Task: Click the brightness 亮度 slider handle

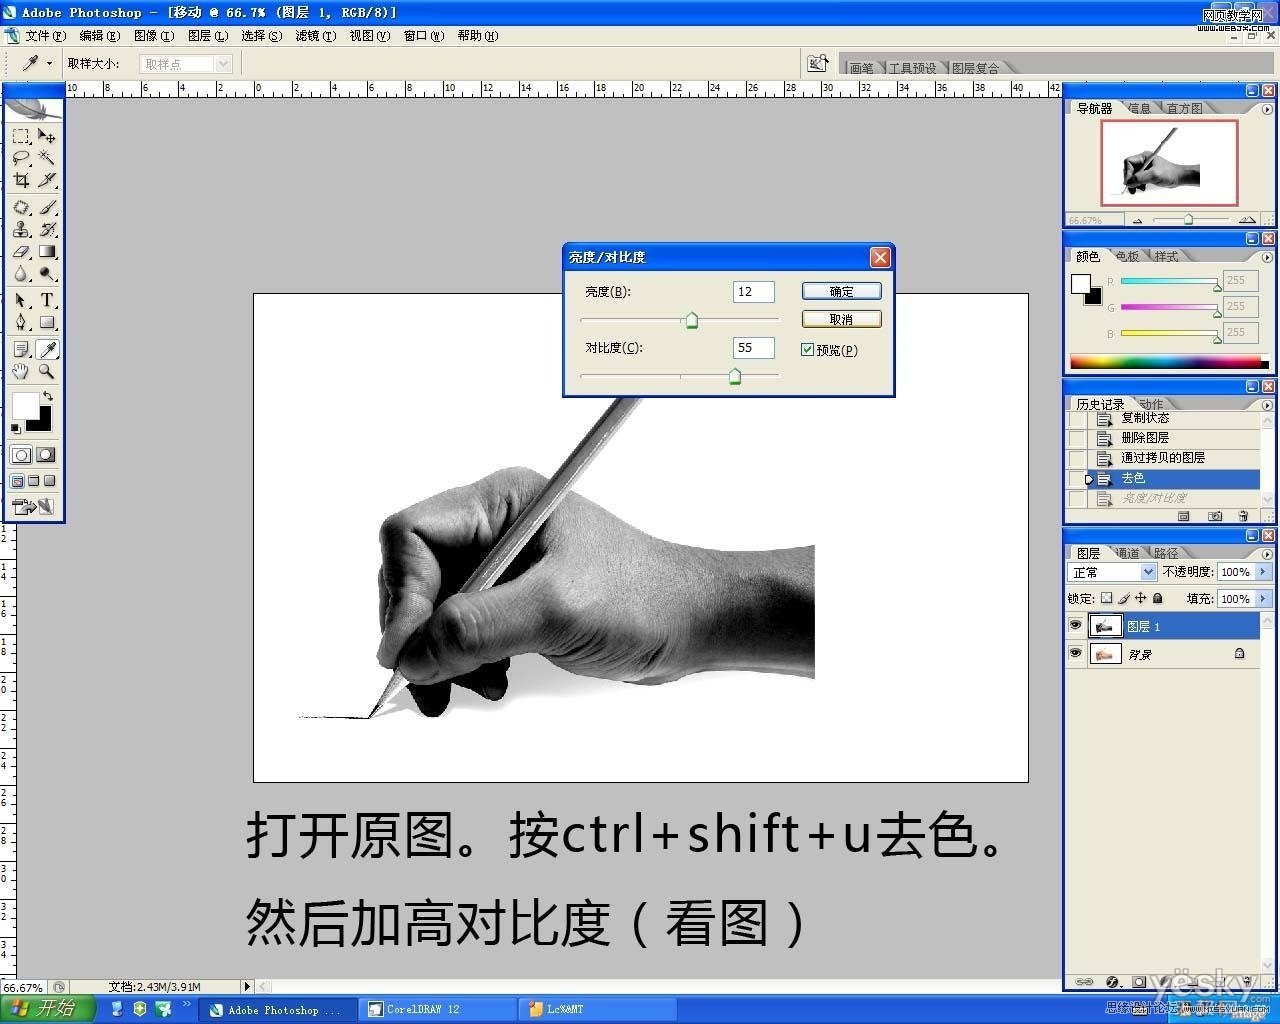Action: pyautogui.click(x=691, y=320)
